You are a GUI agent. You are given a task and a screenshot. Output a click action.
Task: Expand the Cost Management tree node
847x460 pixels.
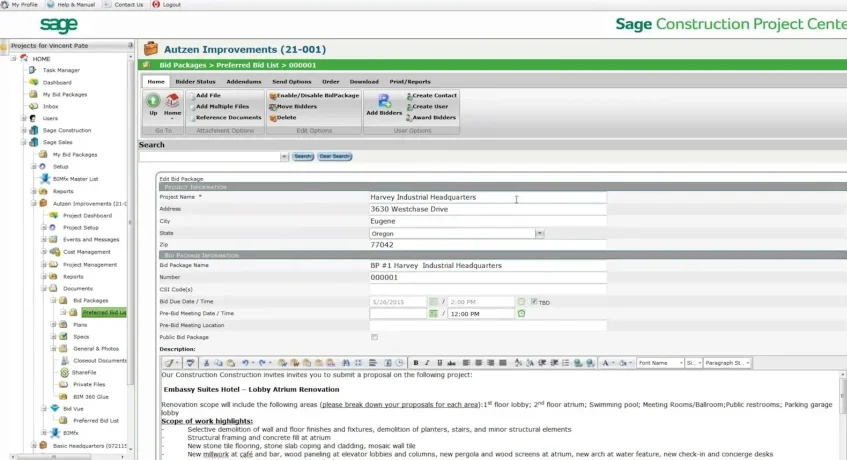pos(44,252)
